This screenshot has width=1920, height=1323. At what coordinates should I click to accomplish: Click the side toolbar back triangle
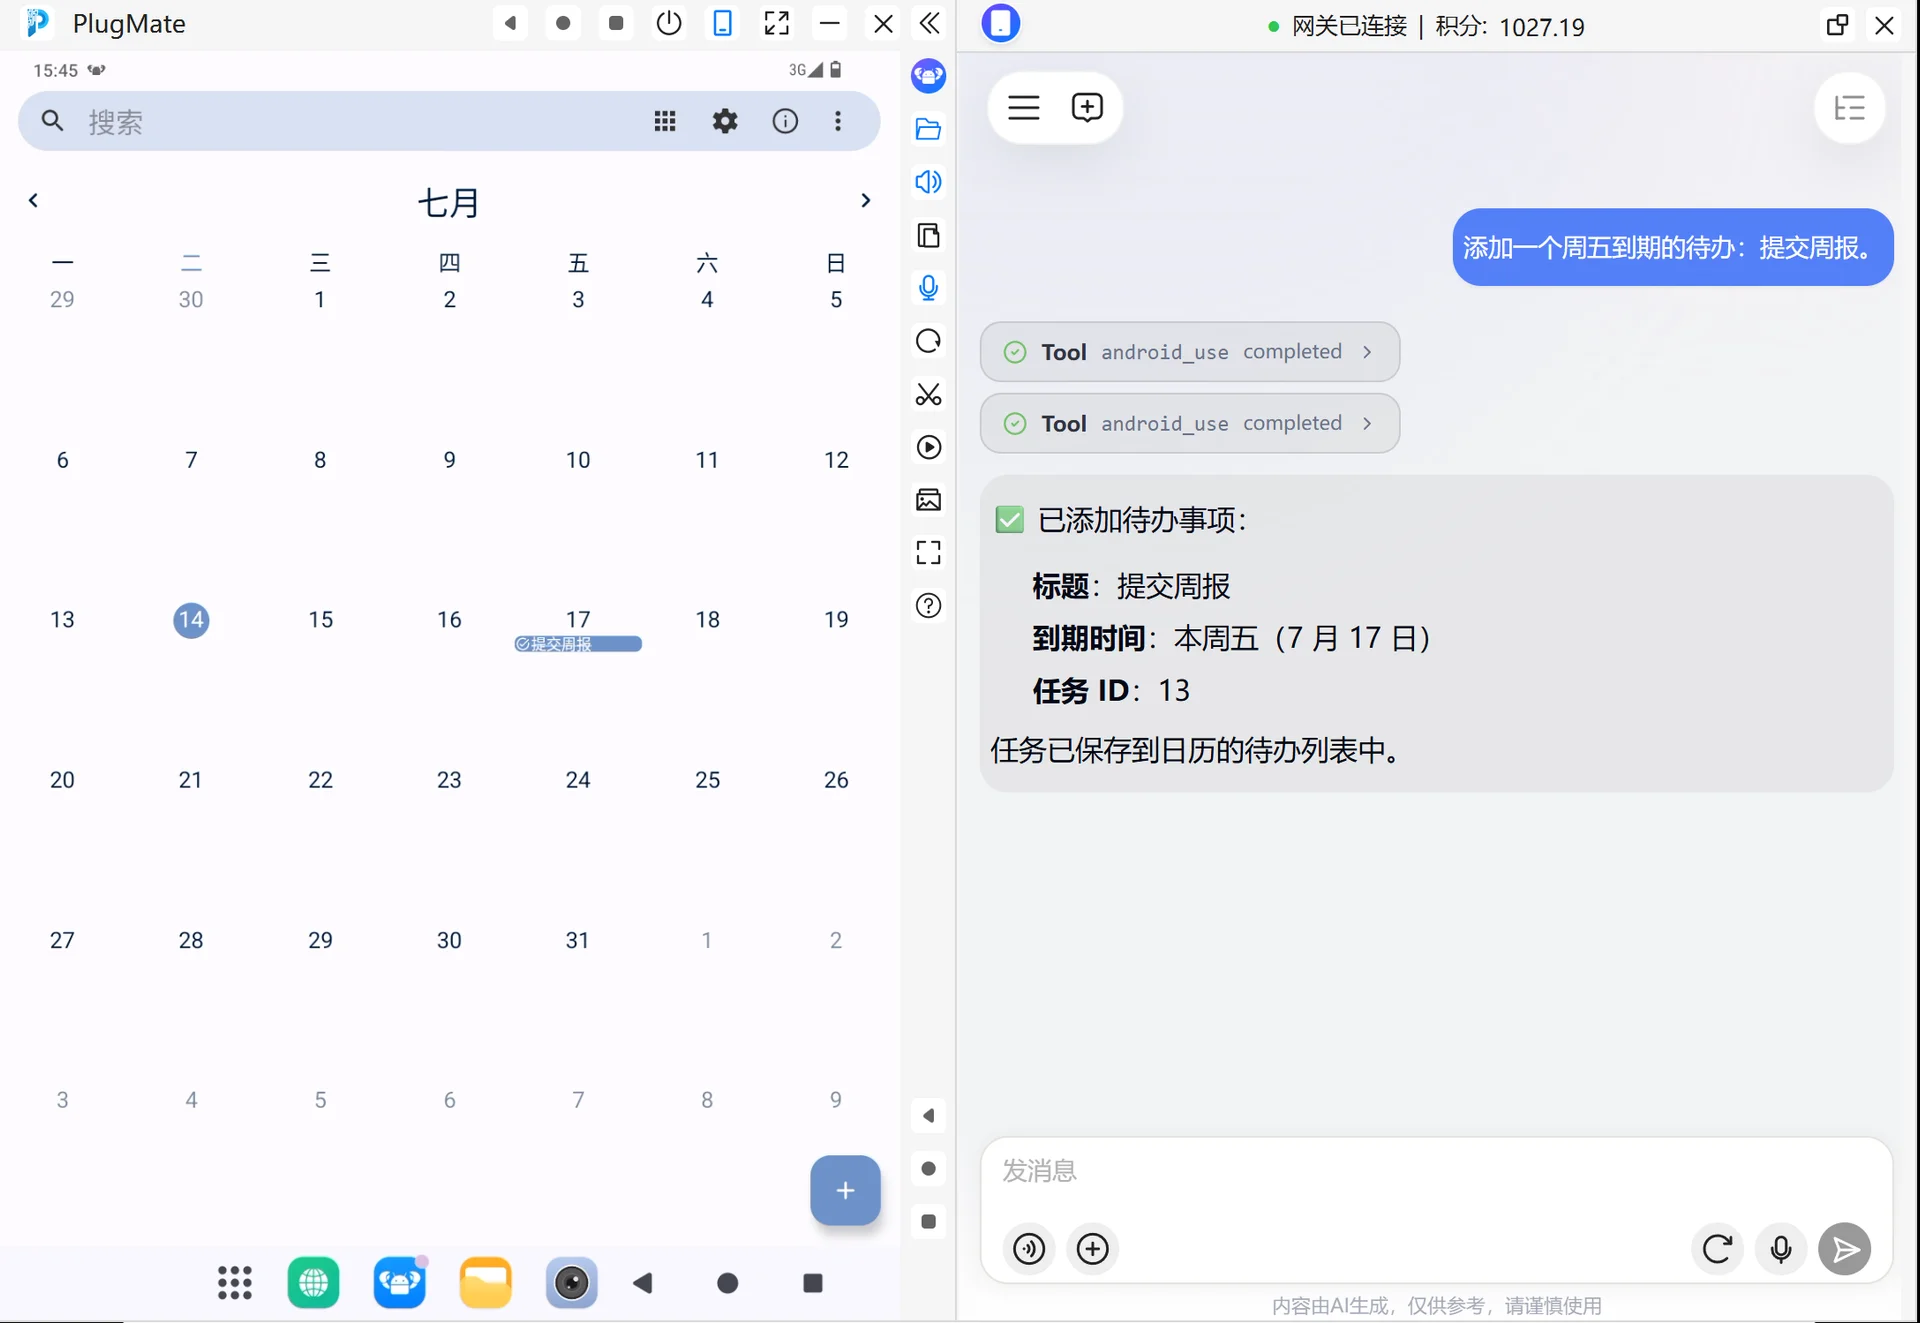coord(929,1116)
